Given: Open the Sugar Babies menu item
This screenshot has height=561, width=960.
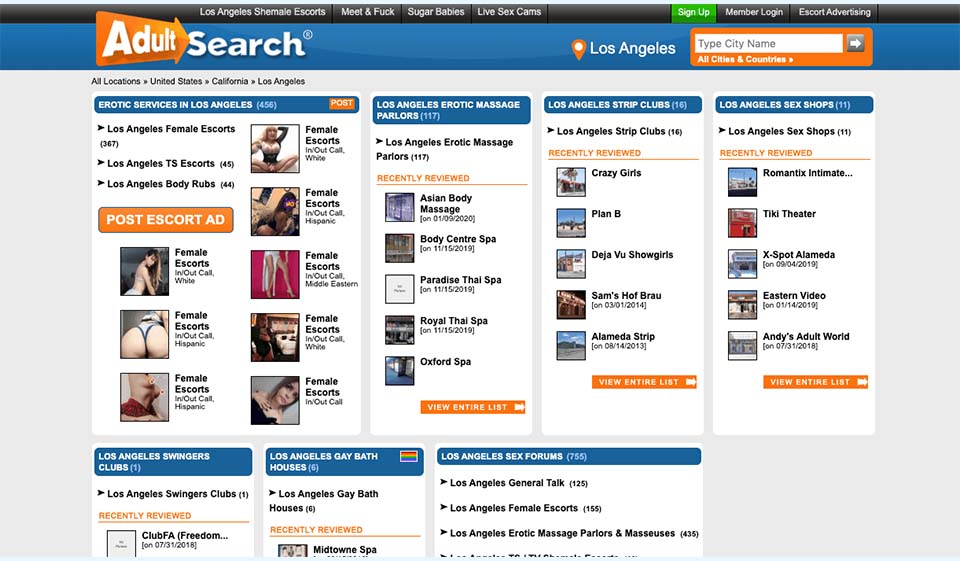Looking at the screenshot, I should click(436, 12).
